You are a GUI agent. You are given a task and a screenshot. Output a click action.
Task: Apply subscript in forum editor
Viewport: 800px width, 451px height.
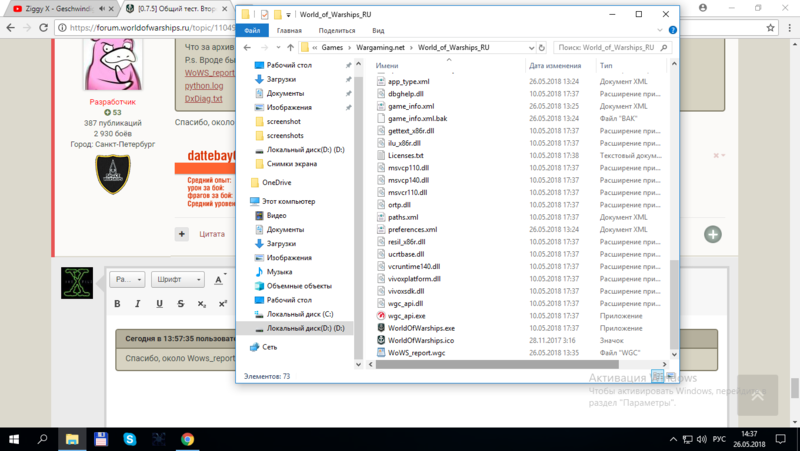(x=202, y=304)
